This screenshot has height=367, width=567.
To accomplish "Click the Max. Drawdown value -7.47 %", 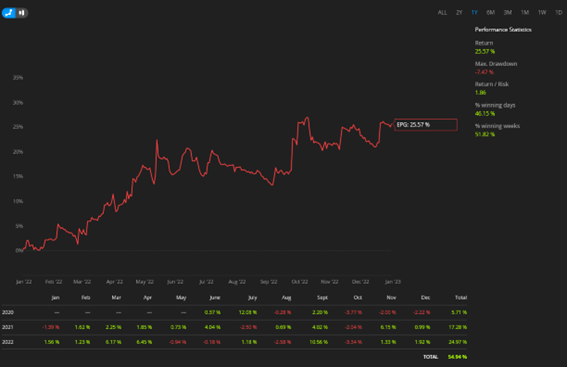I will tap(484, 72).
